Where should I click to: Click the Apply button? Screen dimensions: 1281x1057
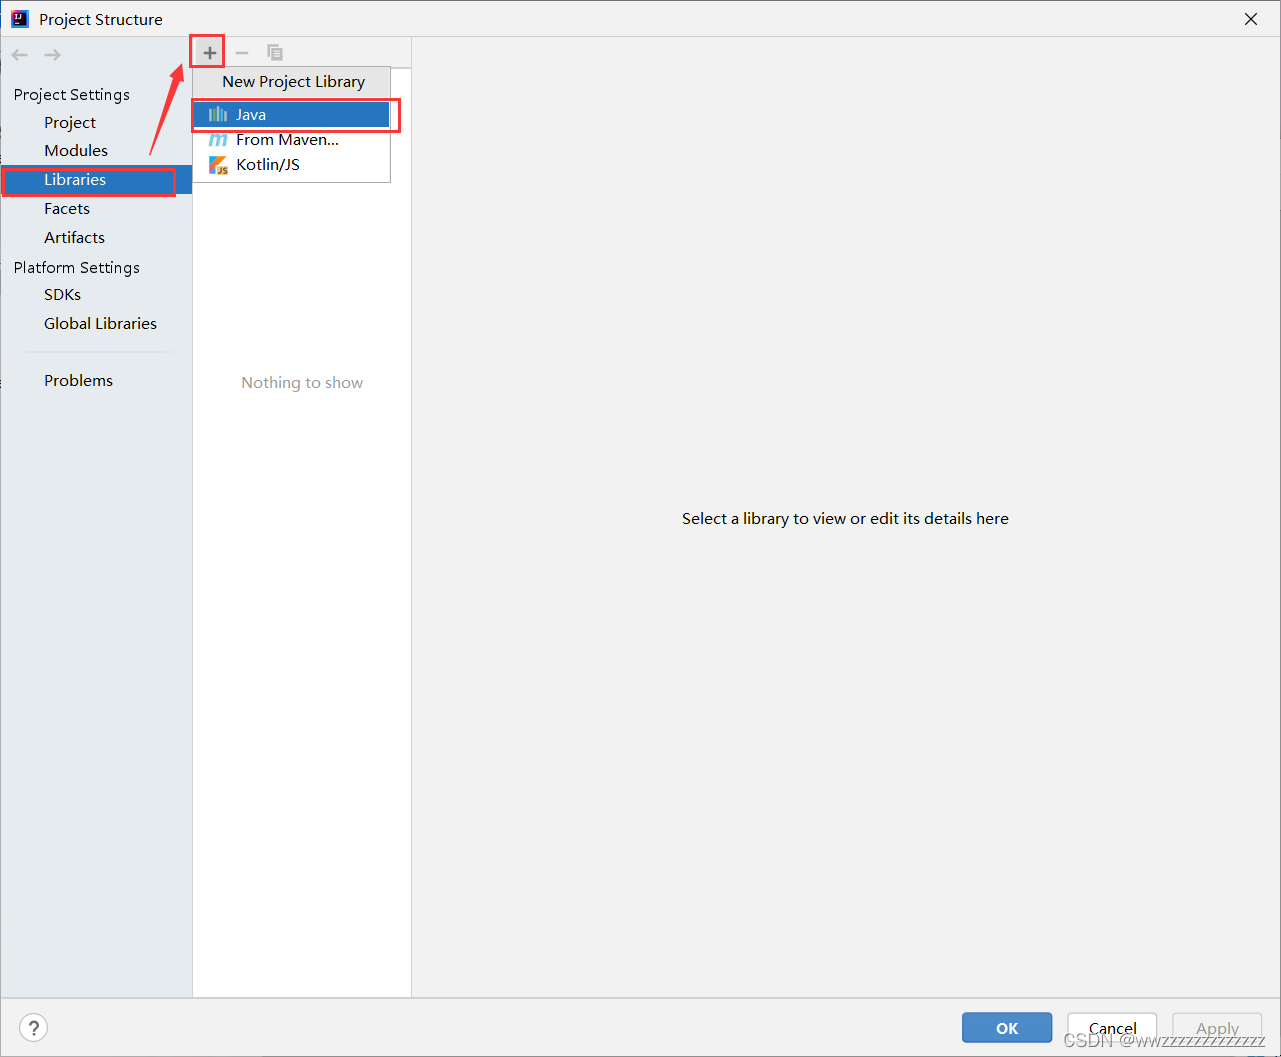pos(1217,1028)
